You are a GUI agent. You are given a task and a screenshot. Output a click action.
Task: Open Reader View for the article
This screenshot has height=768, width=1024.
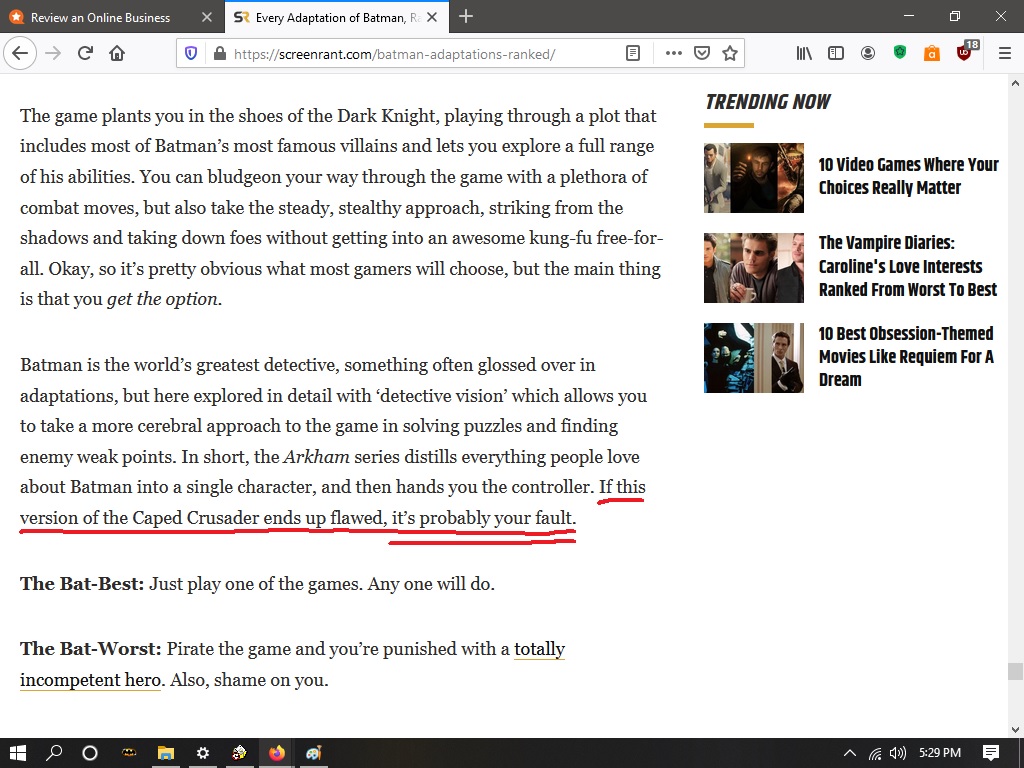click(x=633, y=54)
